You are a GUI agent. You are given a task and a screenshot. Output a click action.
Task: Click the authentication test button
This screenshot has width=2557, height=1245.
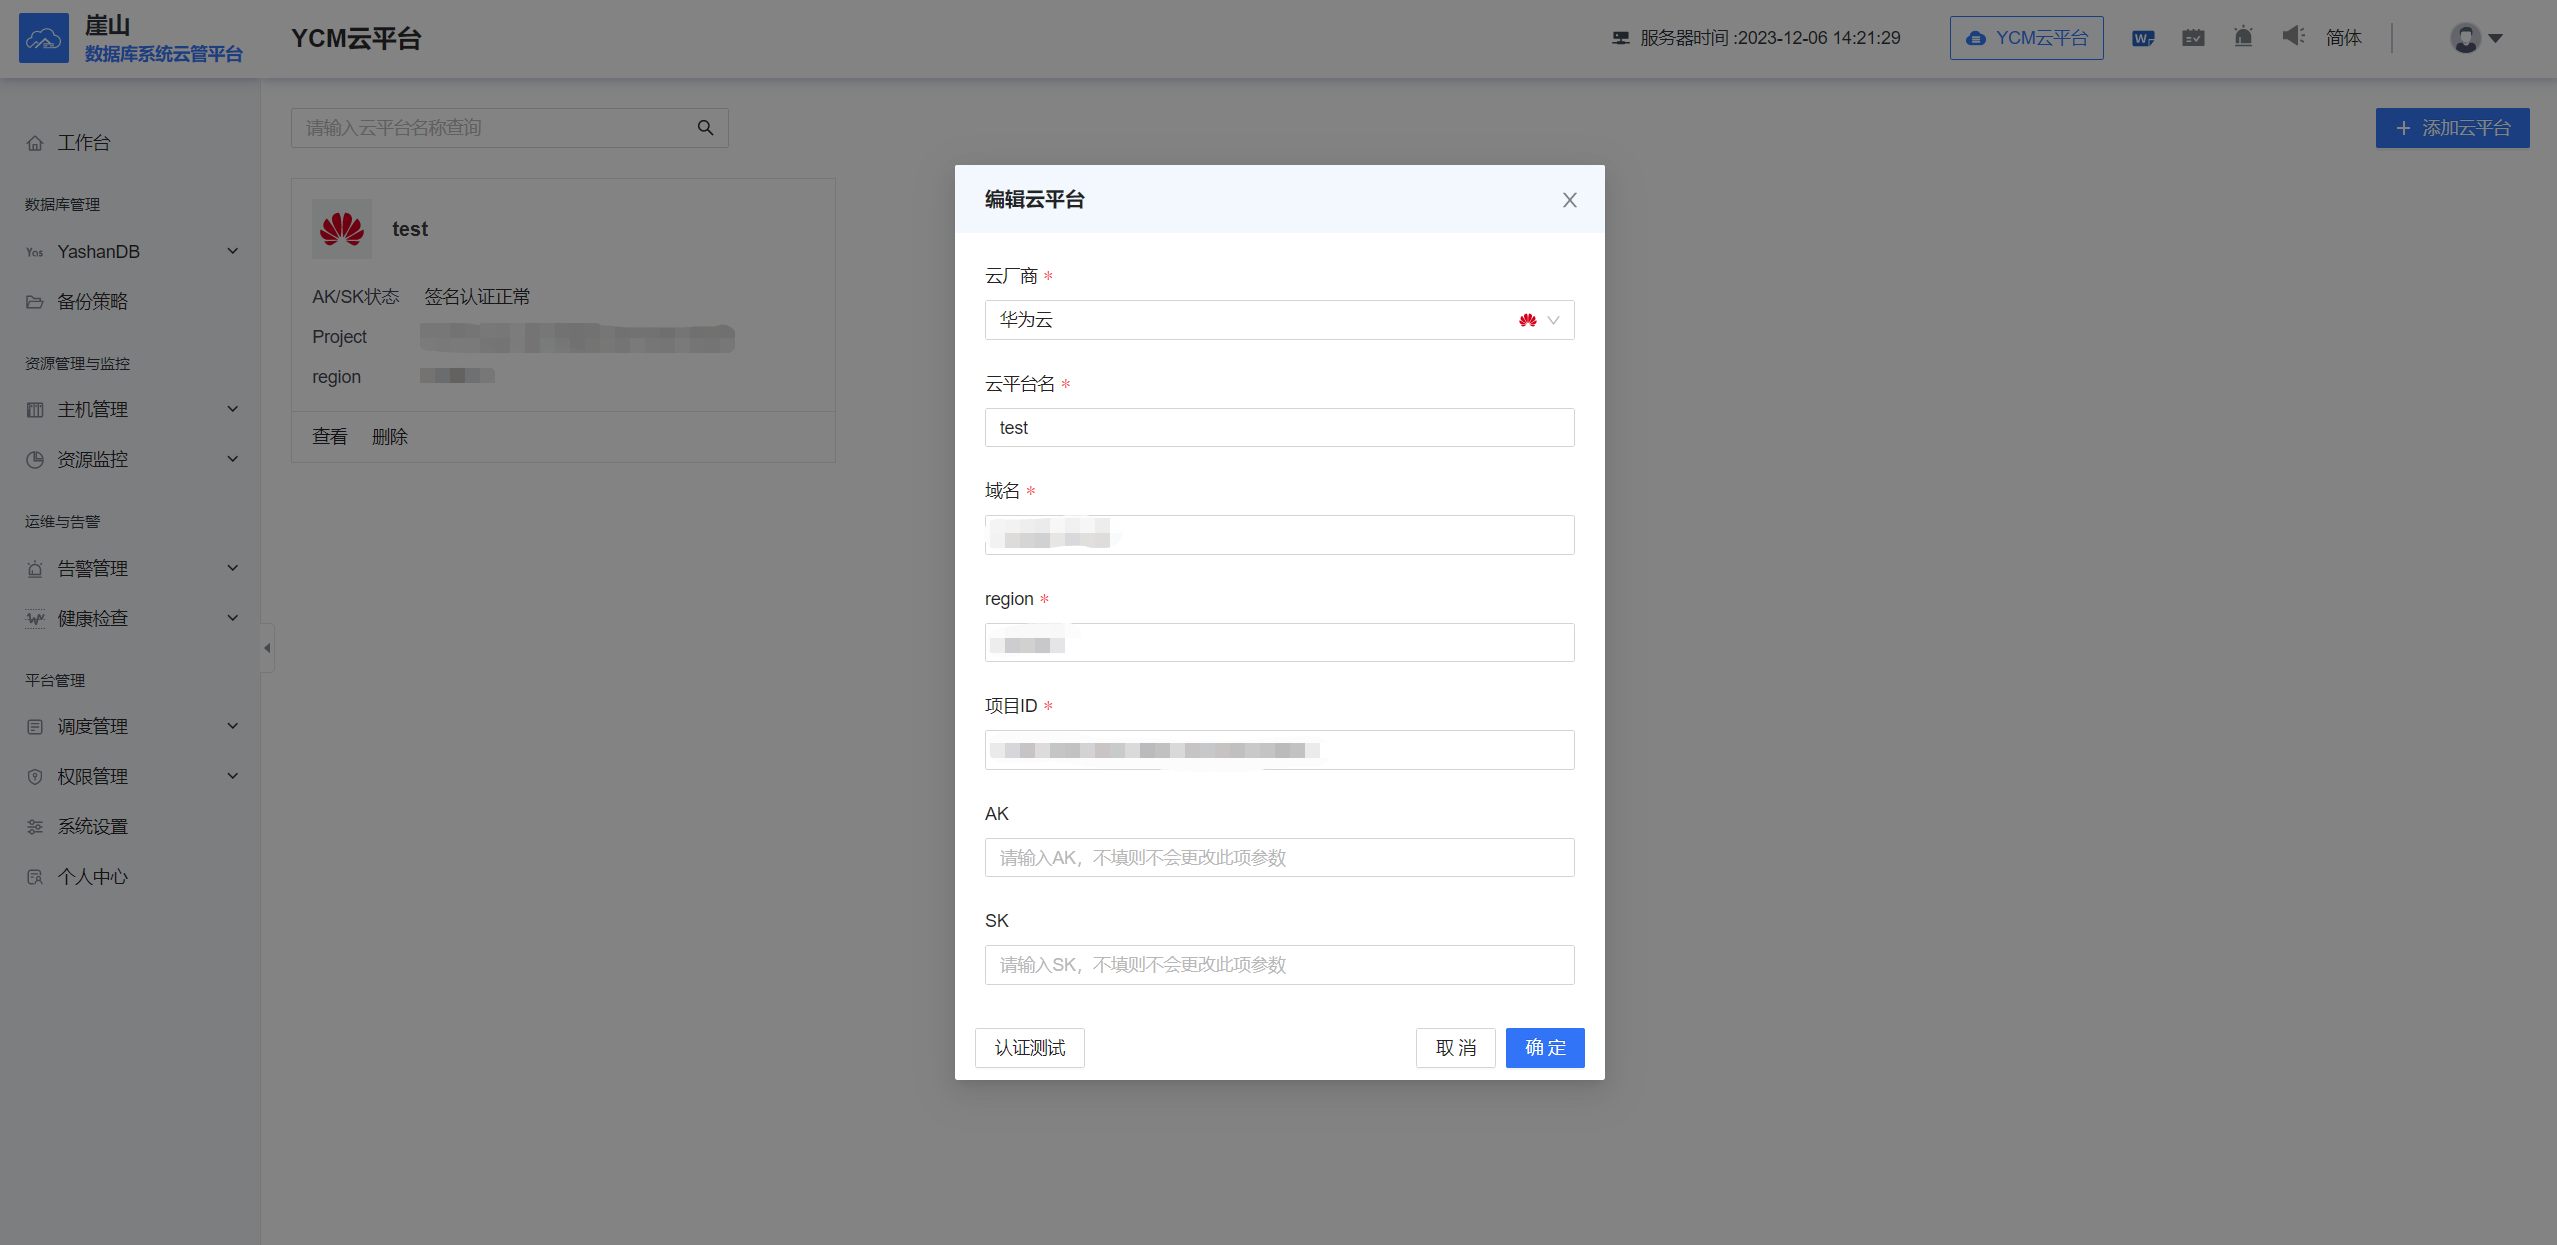point(1029,1048)
